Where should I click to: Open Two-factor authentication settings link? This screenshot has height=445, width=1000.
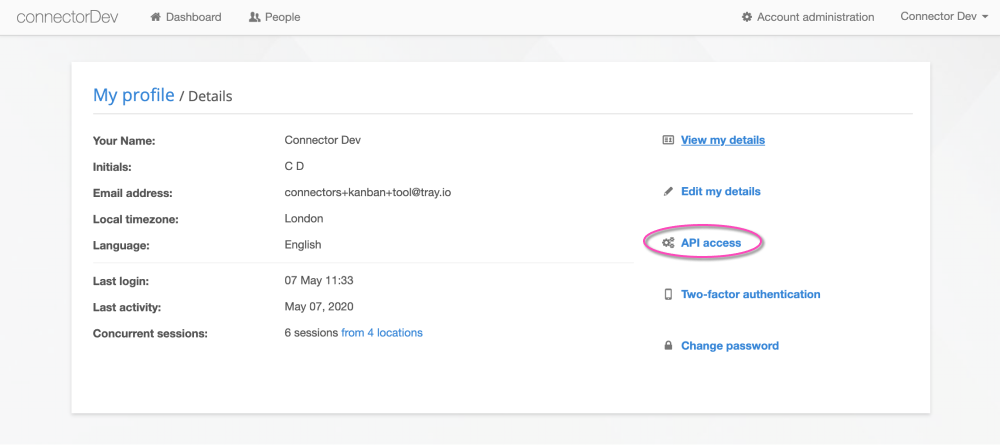coord(750,294)
